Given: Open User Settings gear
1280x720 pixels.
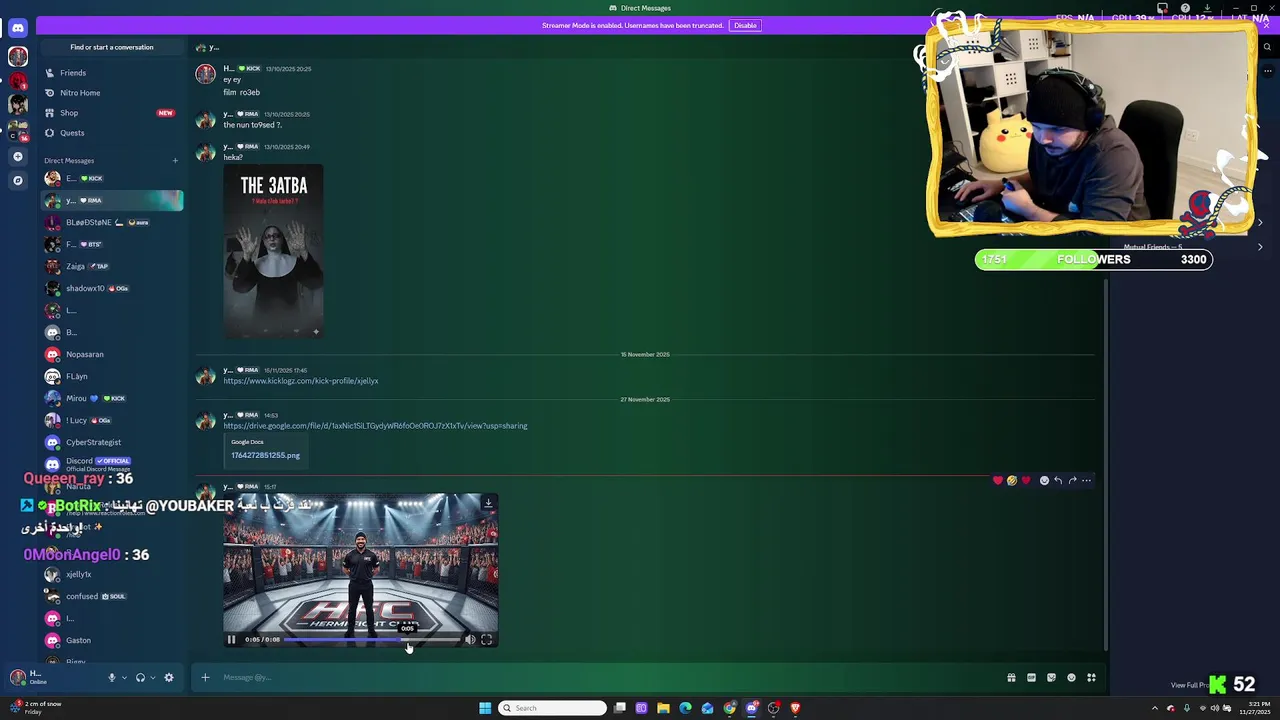Looking at the screenshot, I should click(x=169, y=677).
